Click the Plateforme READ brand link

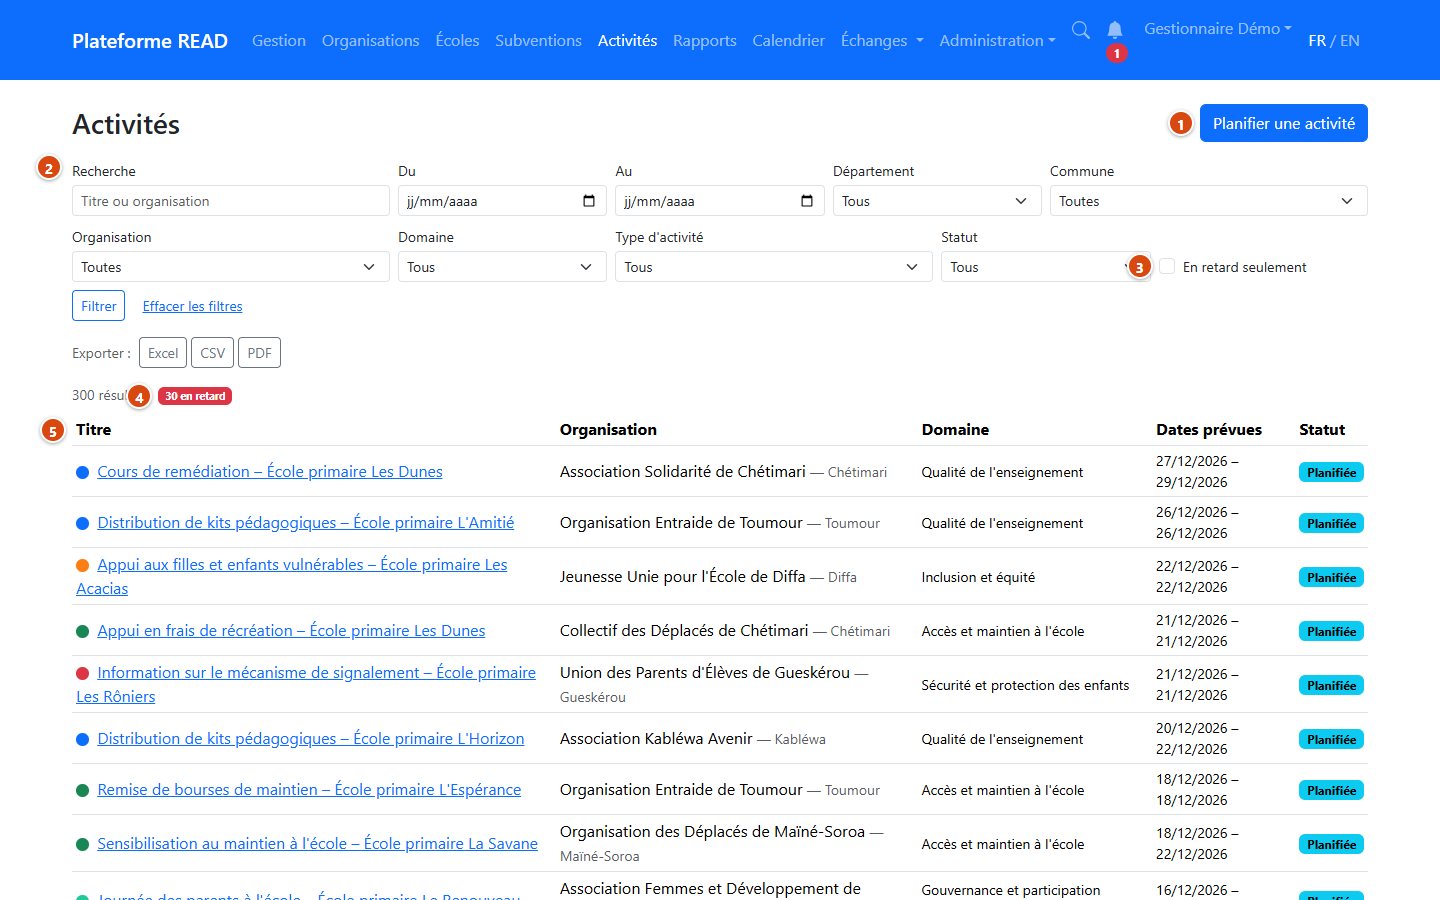(150, 40)
